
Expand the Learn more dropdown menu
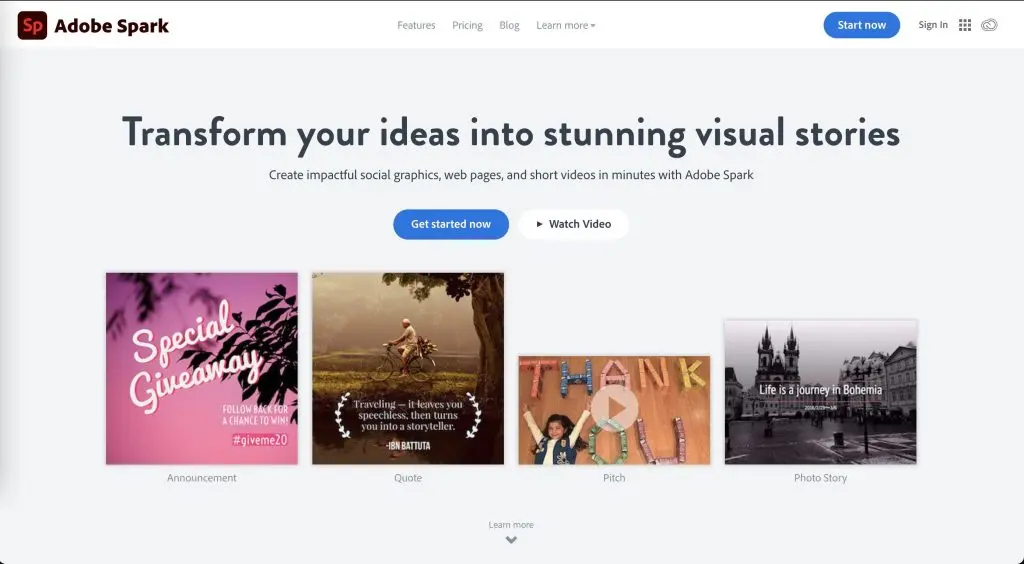pyautogui.click(x=565, y=25)
